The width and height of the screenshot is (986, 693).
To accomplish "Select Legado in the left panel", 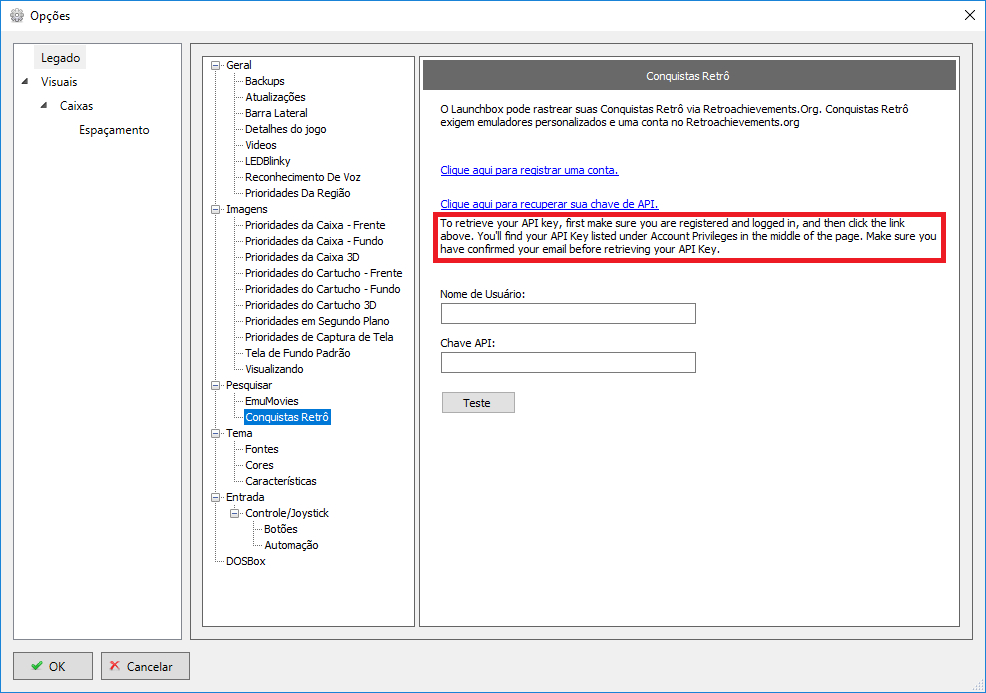I will click(x=60, y=58).
